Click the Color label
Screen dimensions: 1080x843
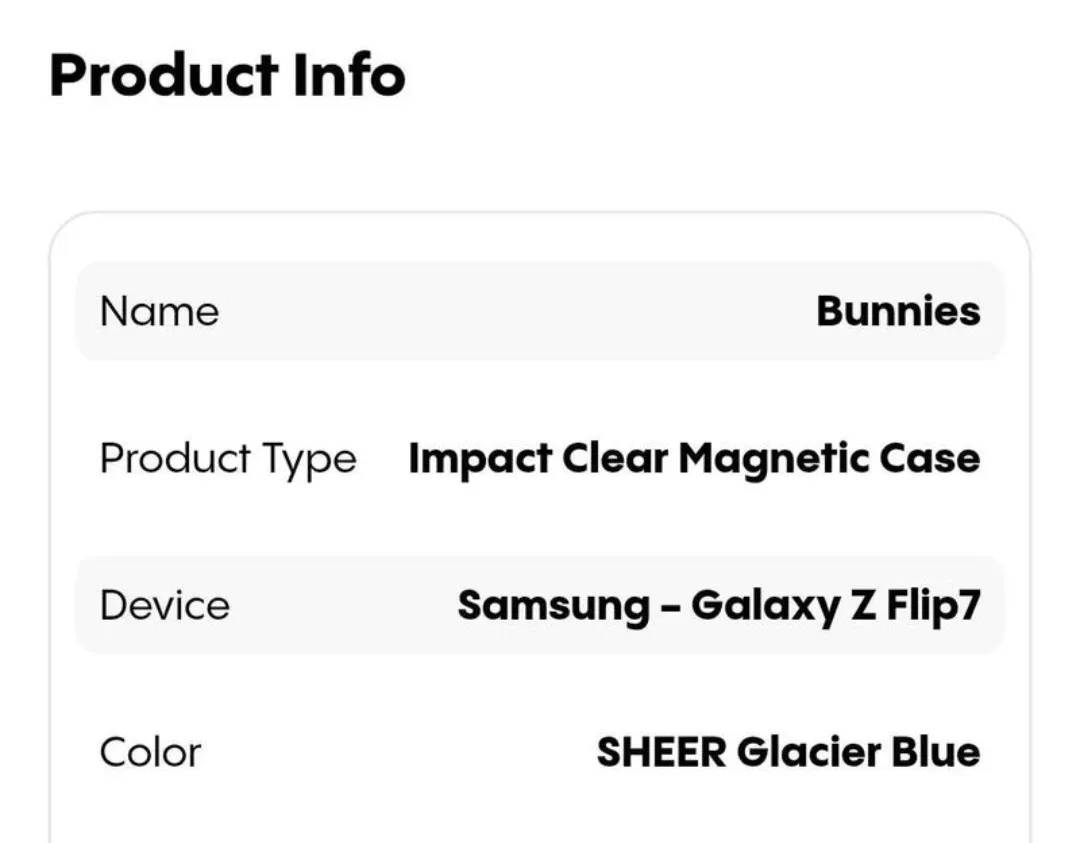(149, 751)
